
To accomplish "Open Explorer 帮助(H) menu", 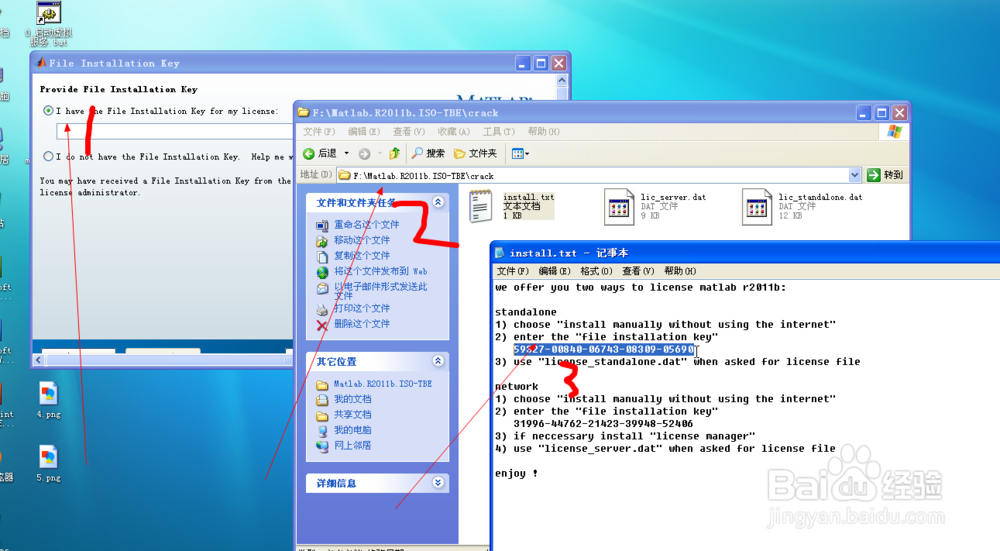I will pyautogui.click(x=543, y=131).
